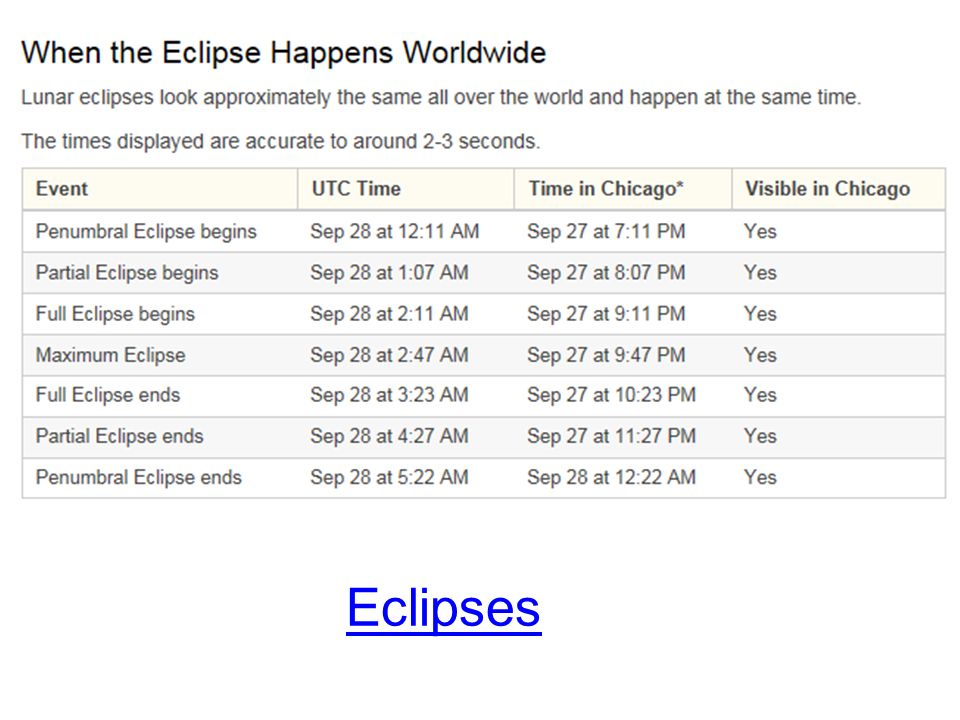The height and width of the screenshot is (720, 960).
Task: Select the Partial Eclipse ends row label
Action: coord(119,436)
